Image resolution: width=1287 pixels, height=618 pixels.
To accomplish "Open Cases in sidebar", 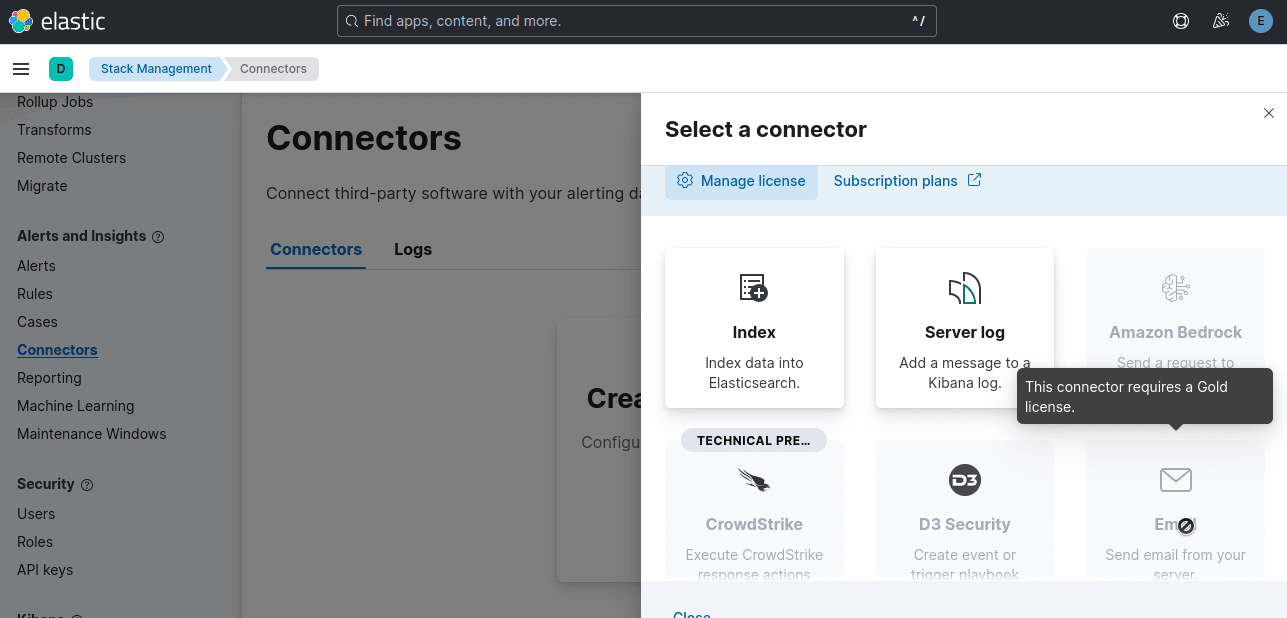I will click(x=37, y=322).
